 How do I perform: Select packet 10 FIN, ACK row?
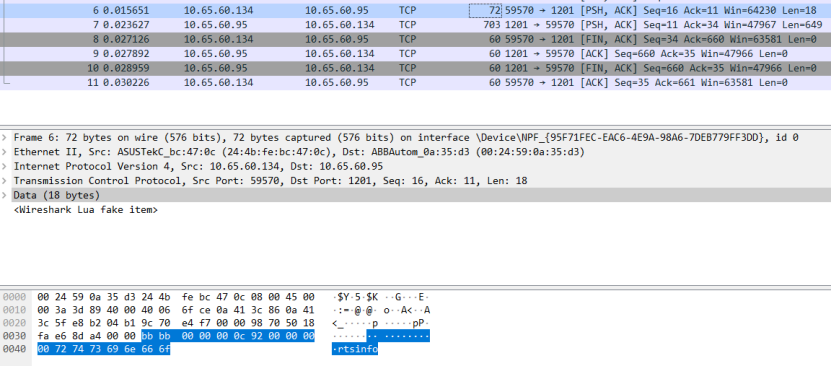pos(416,68)
